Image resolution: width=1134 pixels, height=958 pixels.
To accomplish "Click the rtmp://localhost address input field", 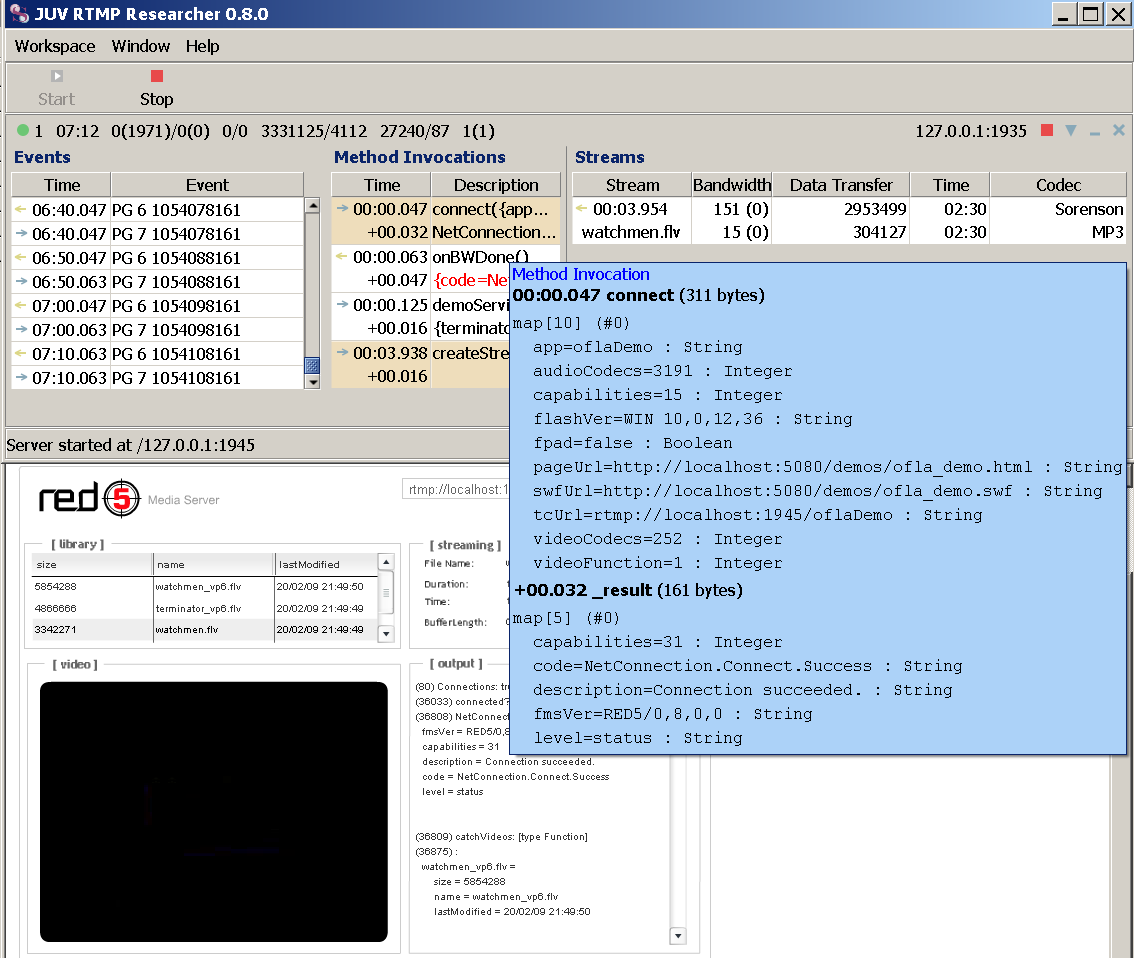I will [456, 489].
